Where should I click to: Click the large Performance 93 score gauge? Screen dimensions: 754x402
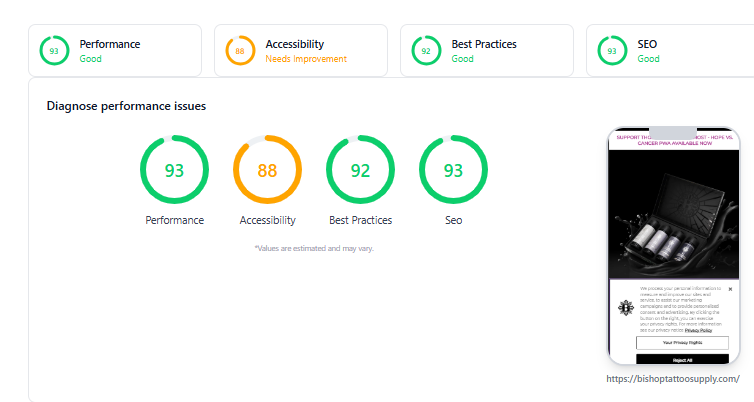pyautogui.click(x=174, y=170)
